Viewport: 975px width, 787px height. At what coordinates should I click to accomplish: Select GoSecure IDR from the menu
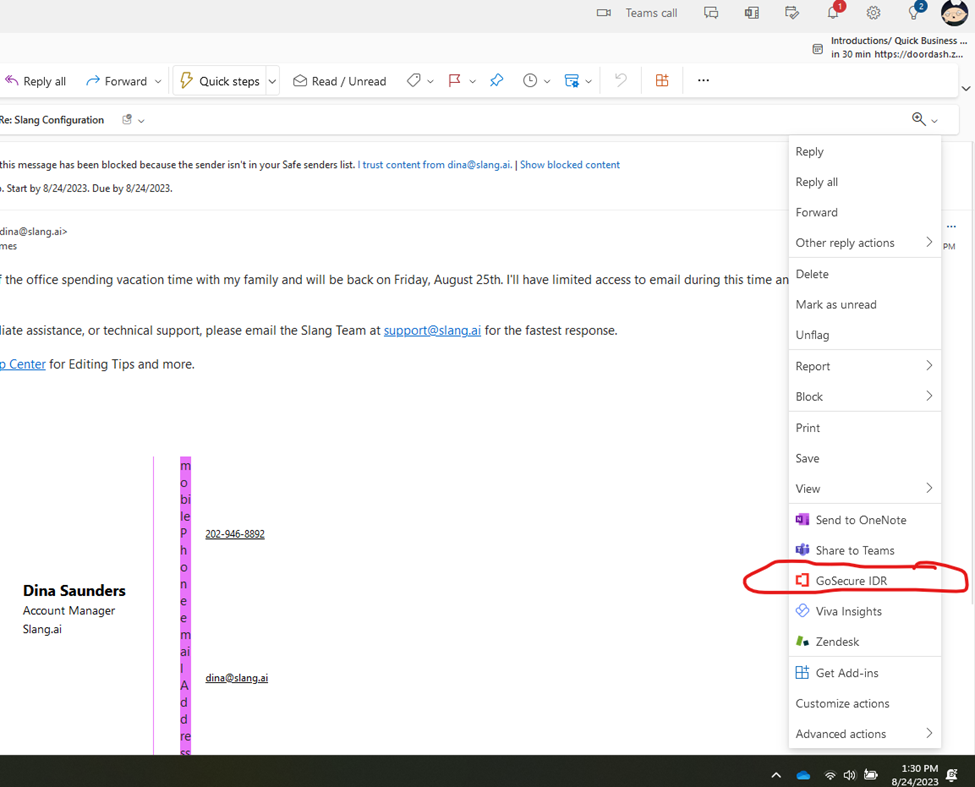851,580
